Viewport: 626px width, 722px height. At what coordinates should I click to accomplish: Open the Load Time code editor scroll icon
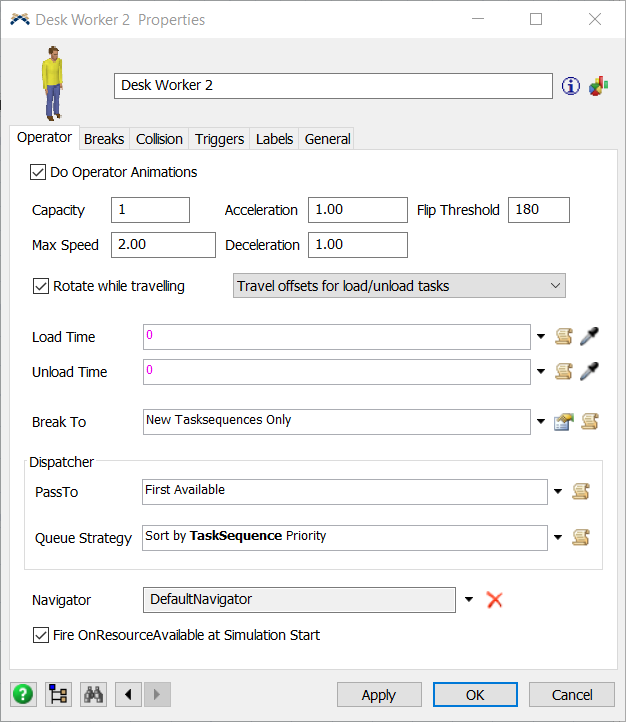click(x=564, y=337)
